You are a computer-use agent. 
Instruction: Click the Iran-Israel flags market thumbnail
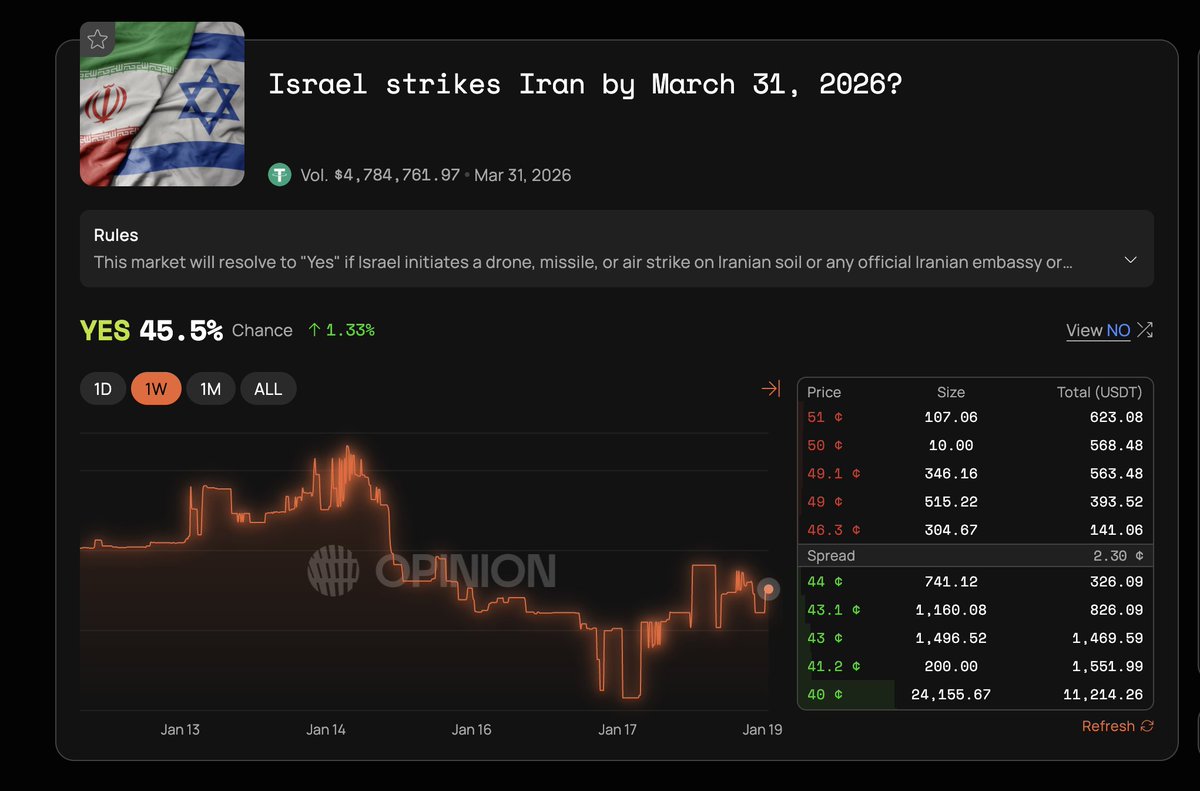[162, 104]
